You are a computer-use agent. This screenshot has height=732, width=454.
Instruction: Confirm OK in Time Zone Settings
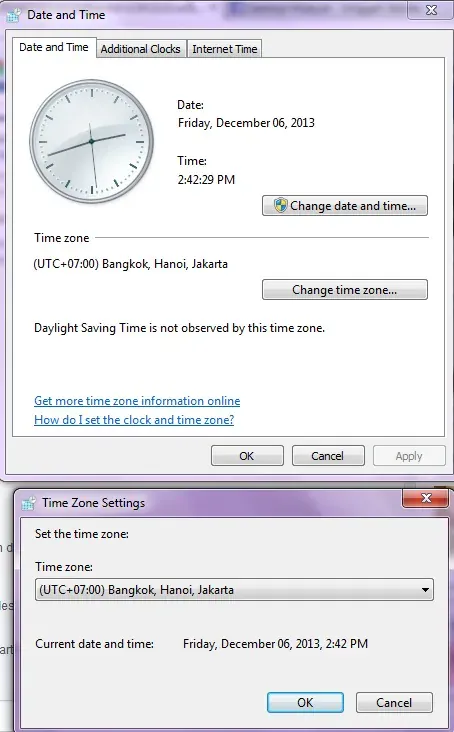tap(305, 703)
